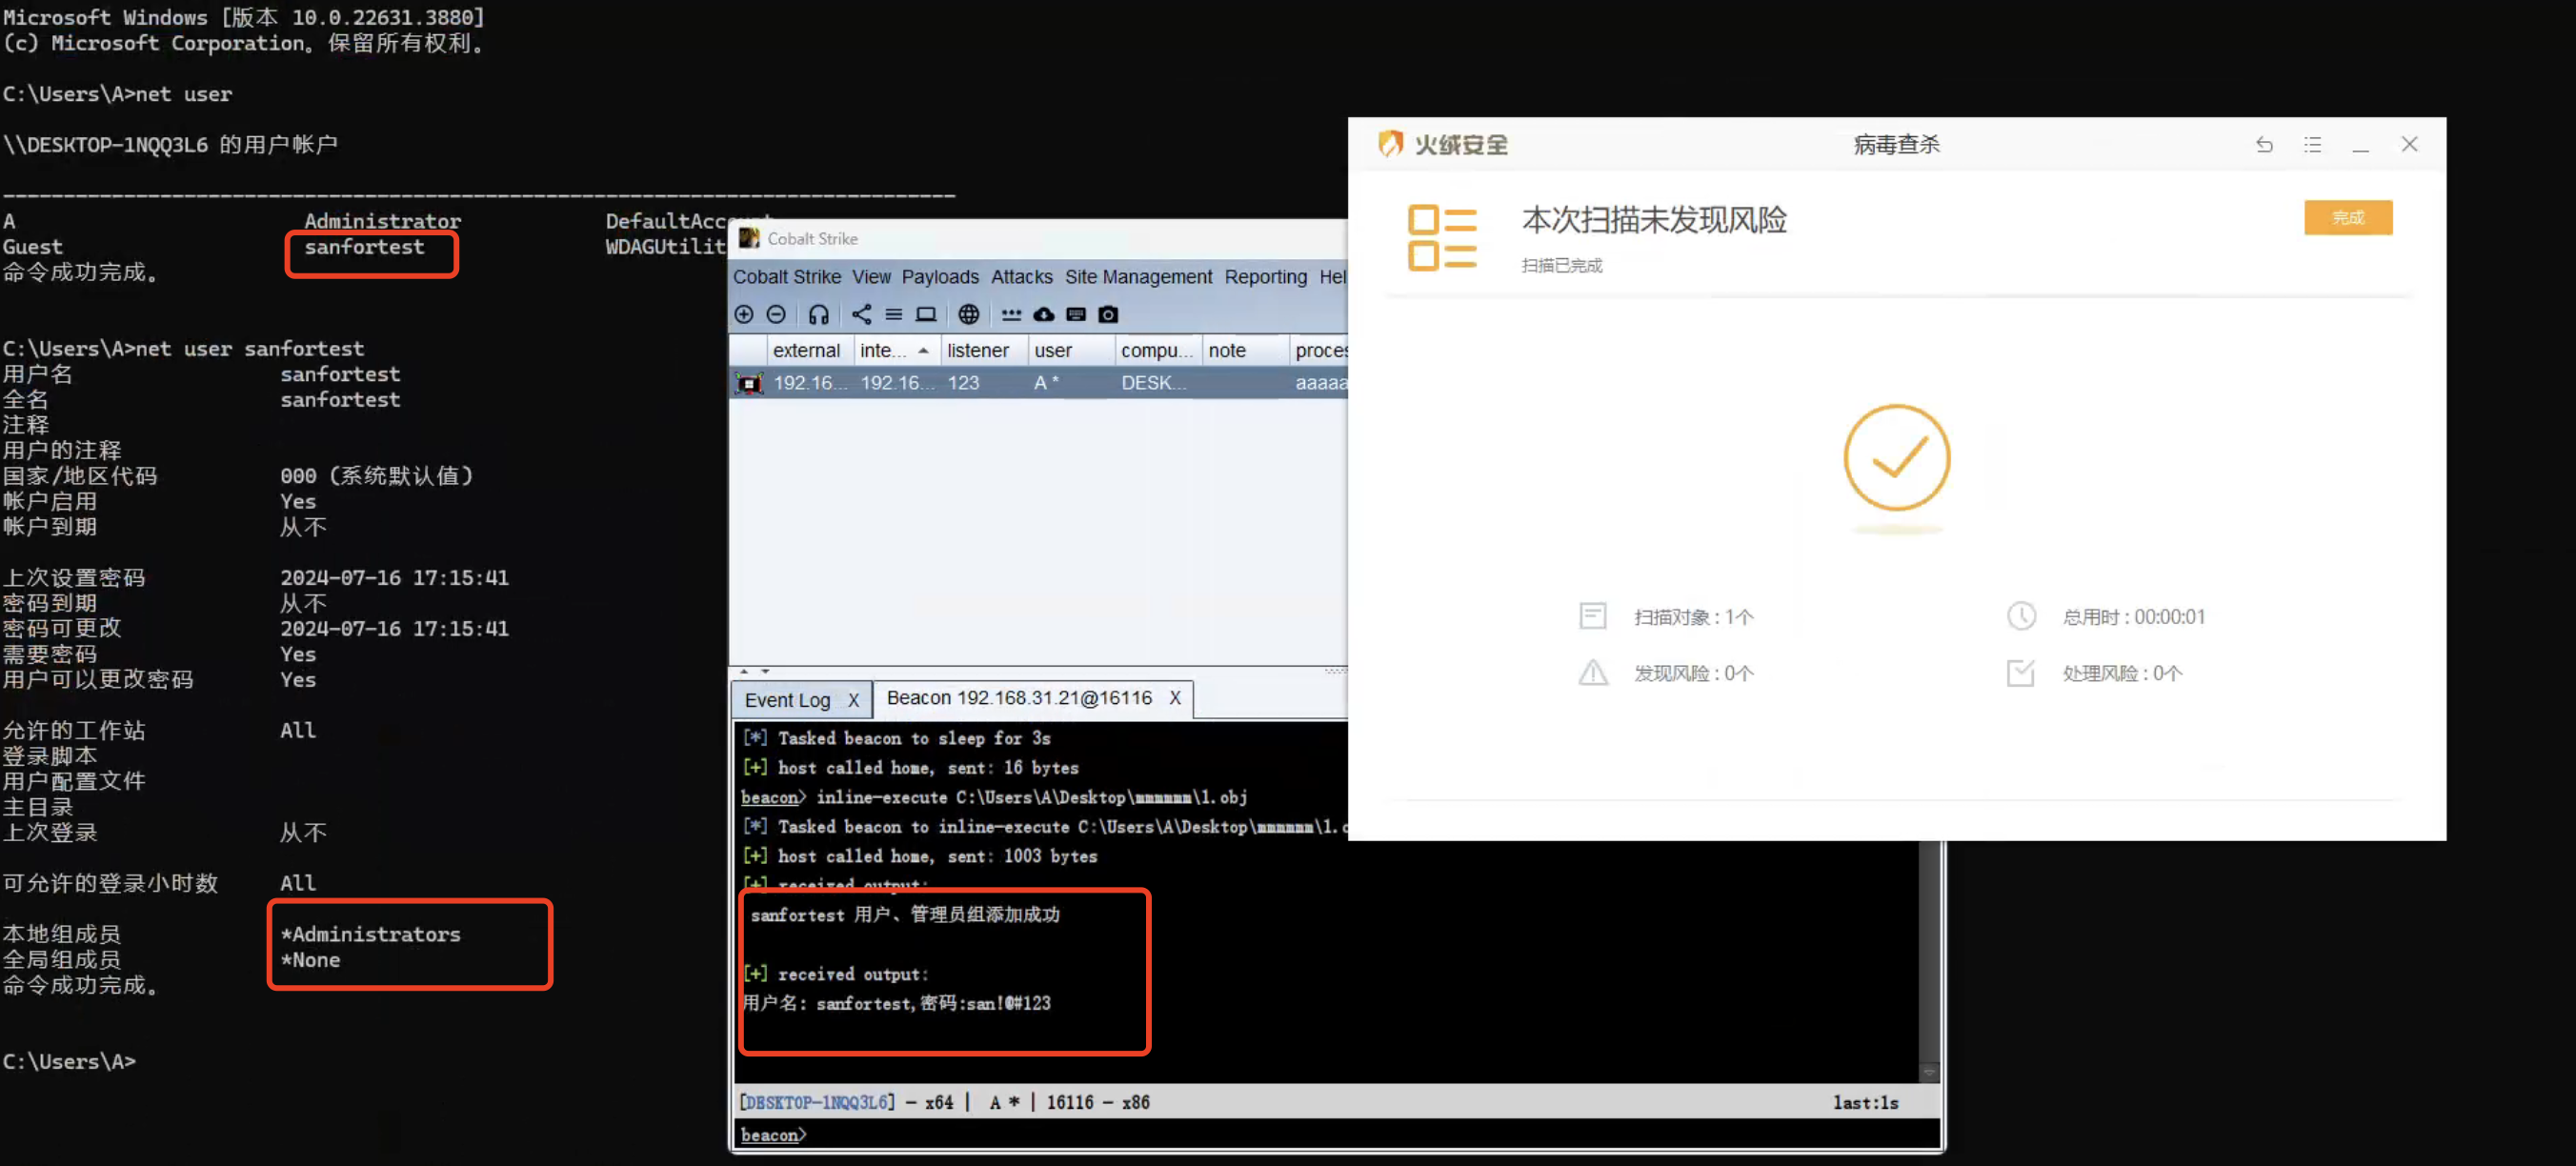This screenshot has height=1166, width=2576.
Task: Click the beacon console vertical scrollbar
Action: coord(1929,950)
